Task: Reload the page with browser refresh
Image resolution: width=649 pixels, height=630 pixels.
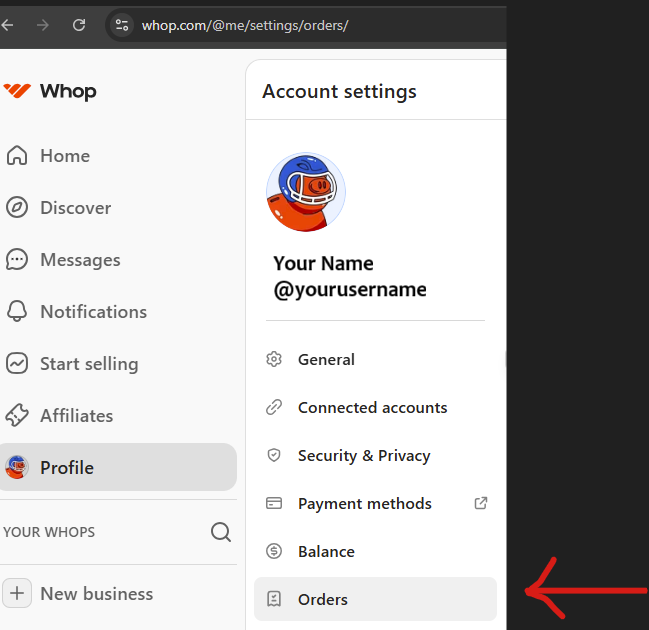Action: coord(79,25)
